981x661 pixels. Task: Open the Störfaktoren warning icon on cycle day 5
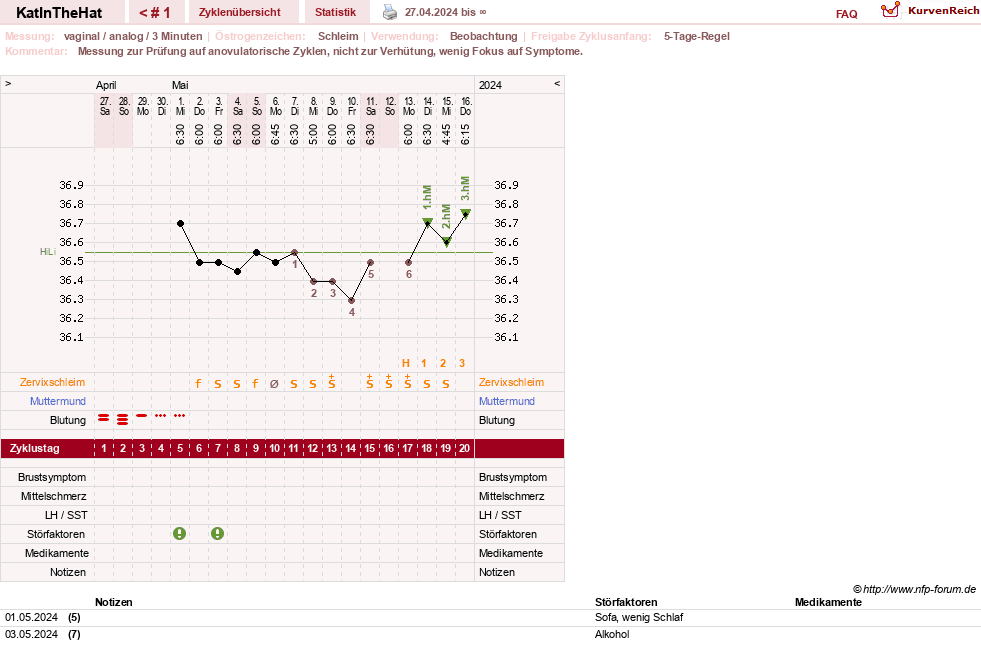[x=180, y=533]
